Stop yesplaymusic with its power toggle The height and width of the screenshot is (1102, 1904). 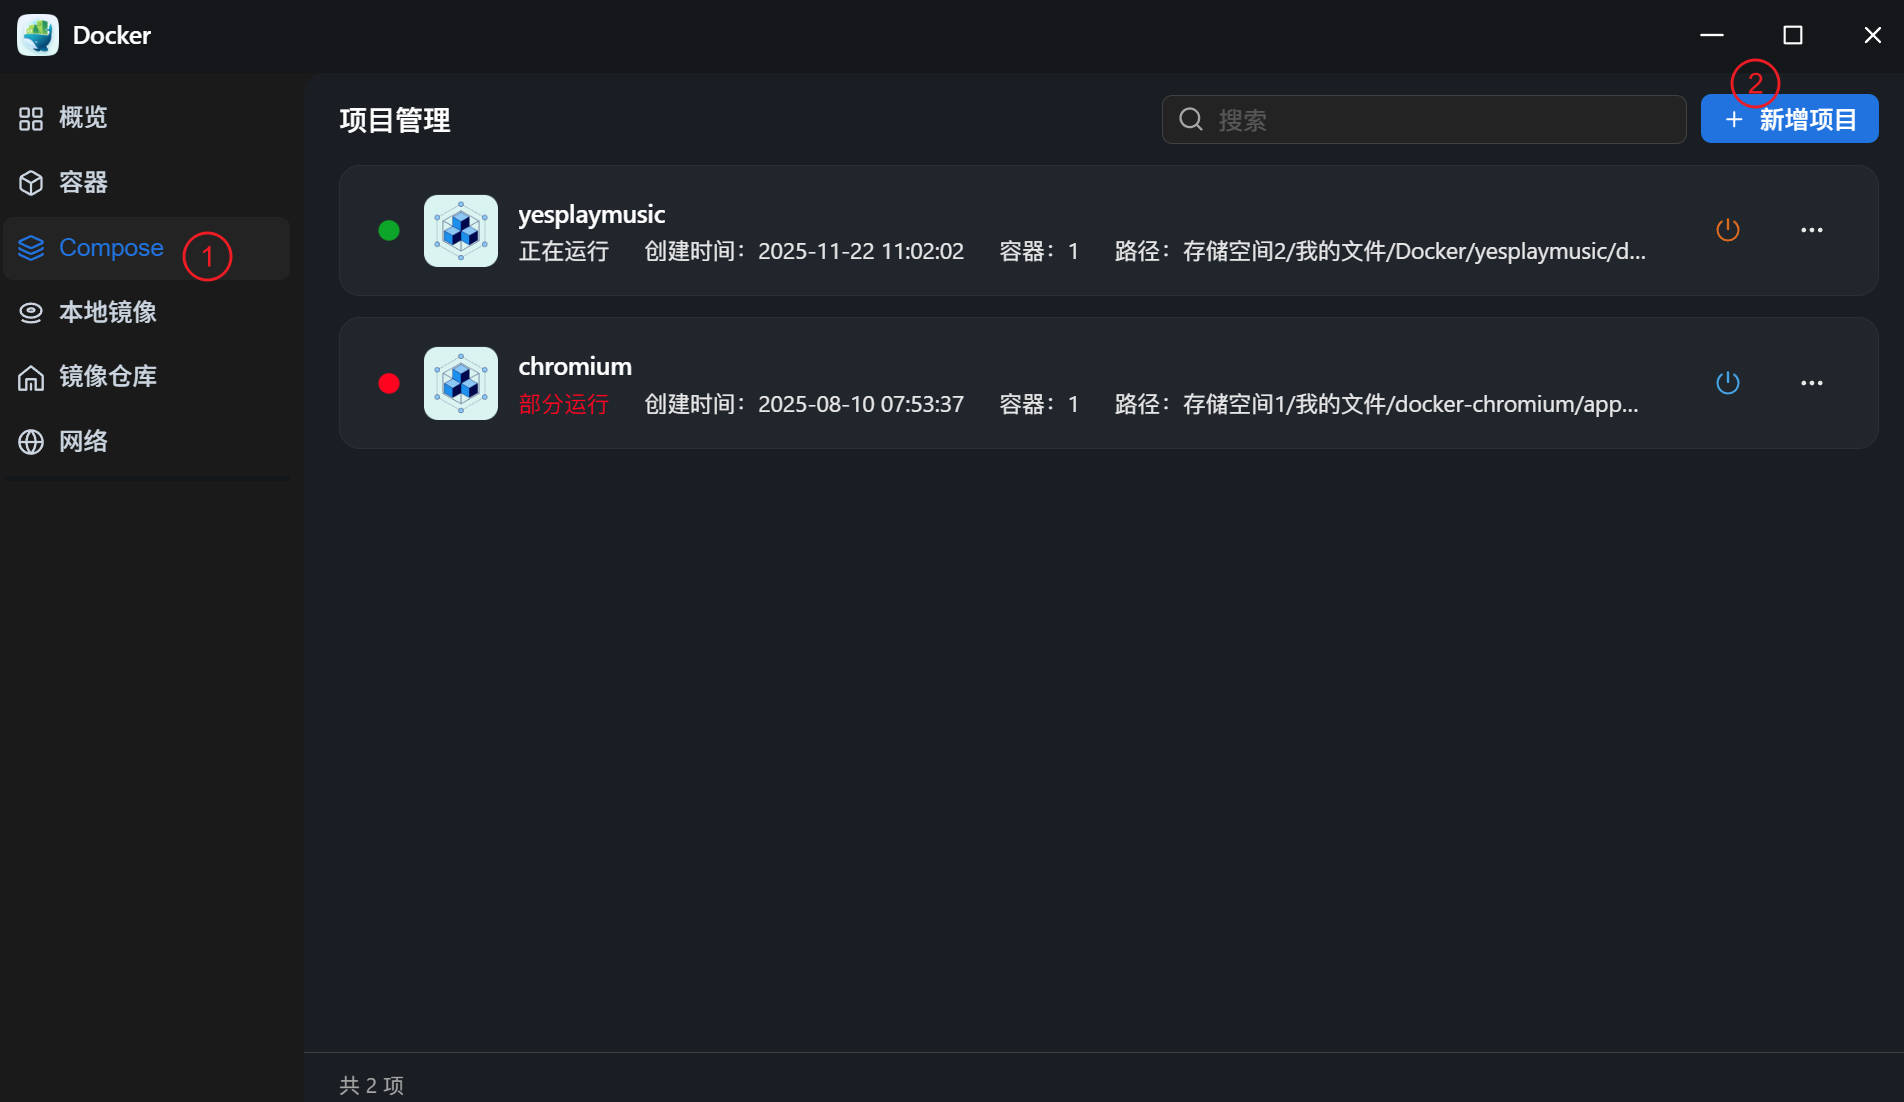coord(1727,230)
